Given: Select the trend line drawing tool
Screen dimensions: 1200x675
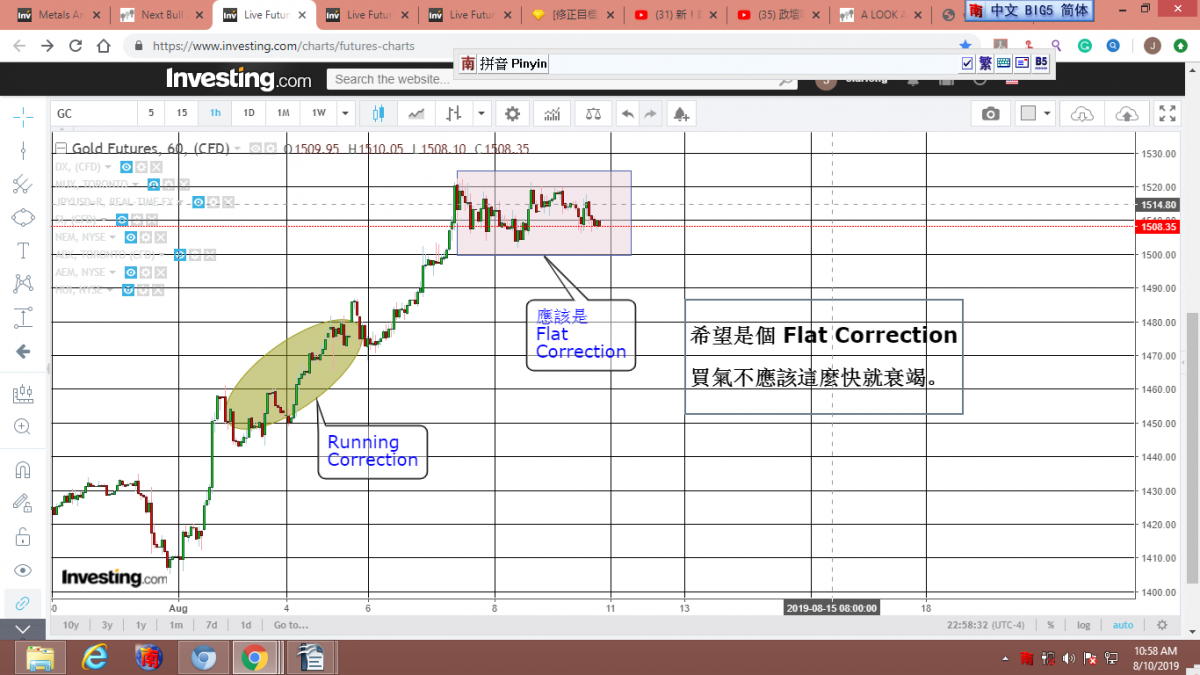Looking at the screenshot, I should click(x=23, y=150).
